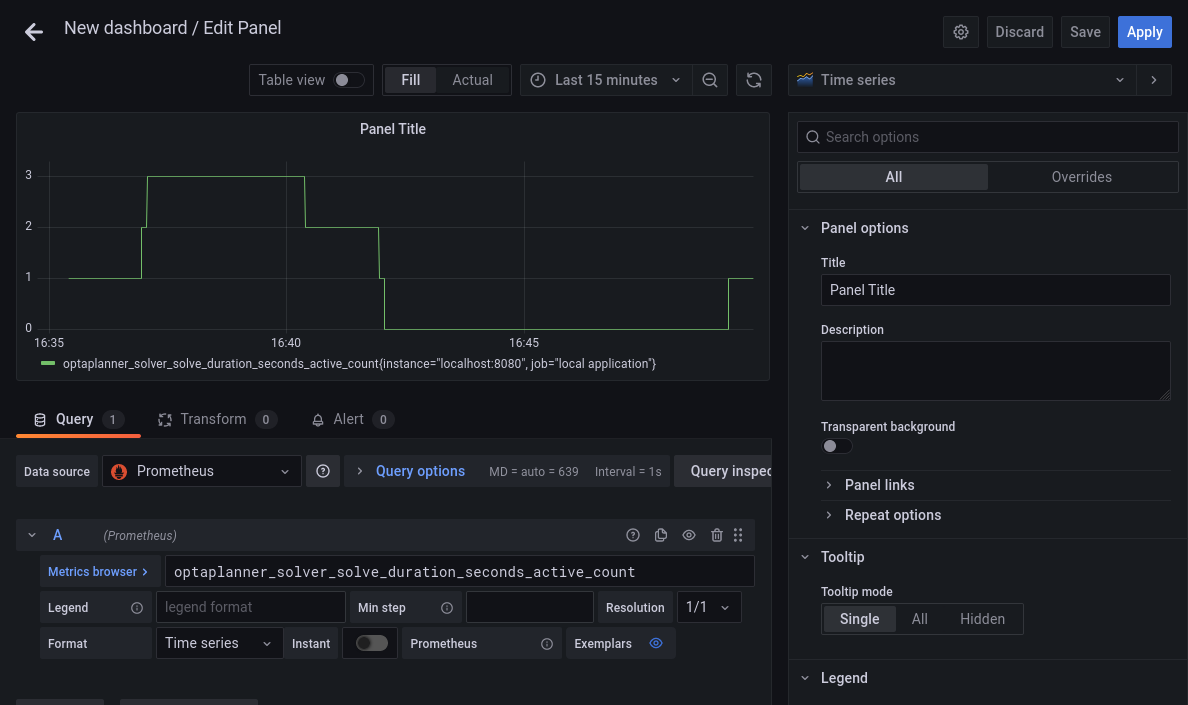
Task: Duplicate query A using the copy icon
Action: [660, 535]
